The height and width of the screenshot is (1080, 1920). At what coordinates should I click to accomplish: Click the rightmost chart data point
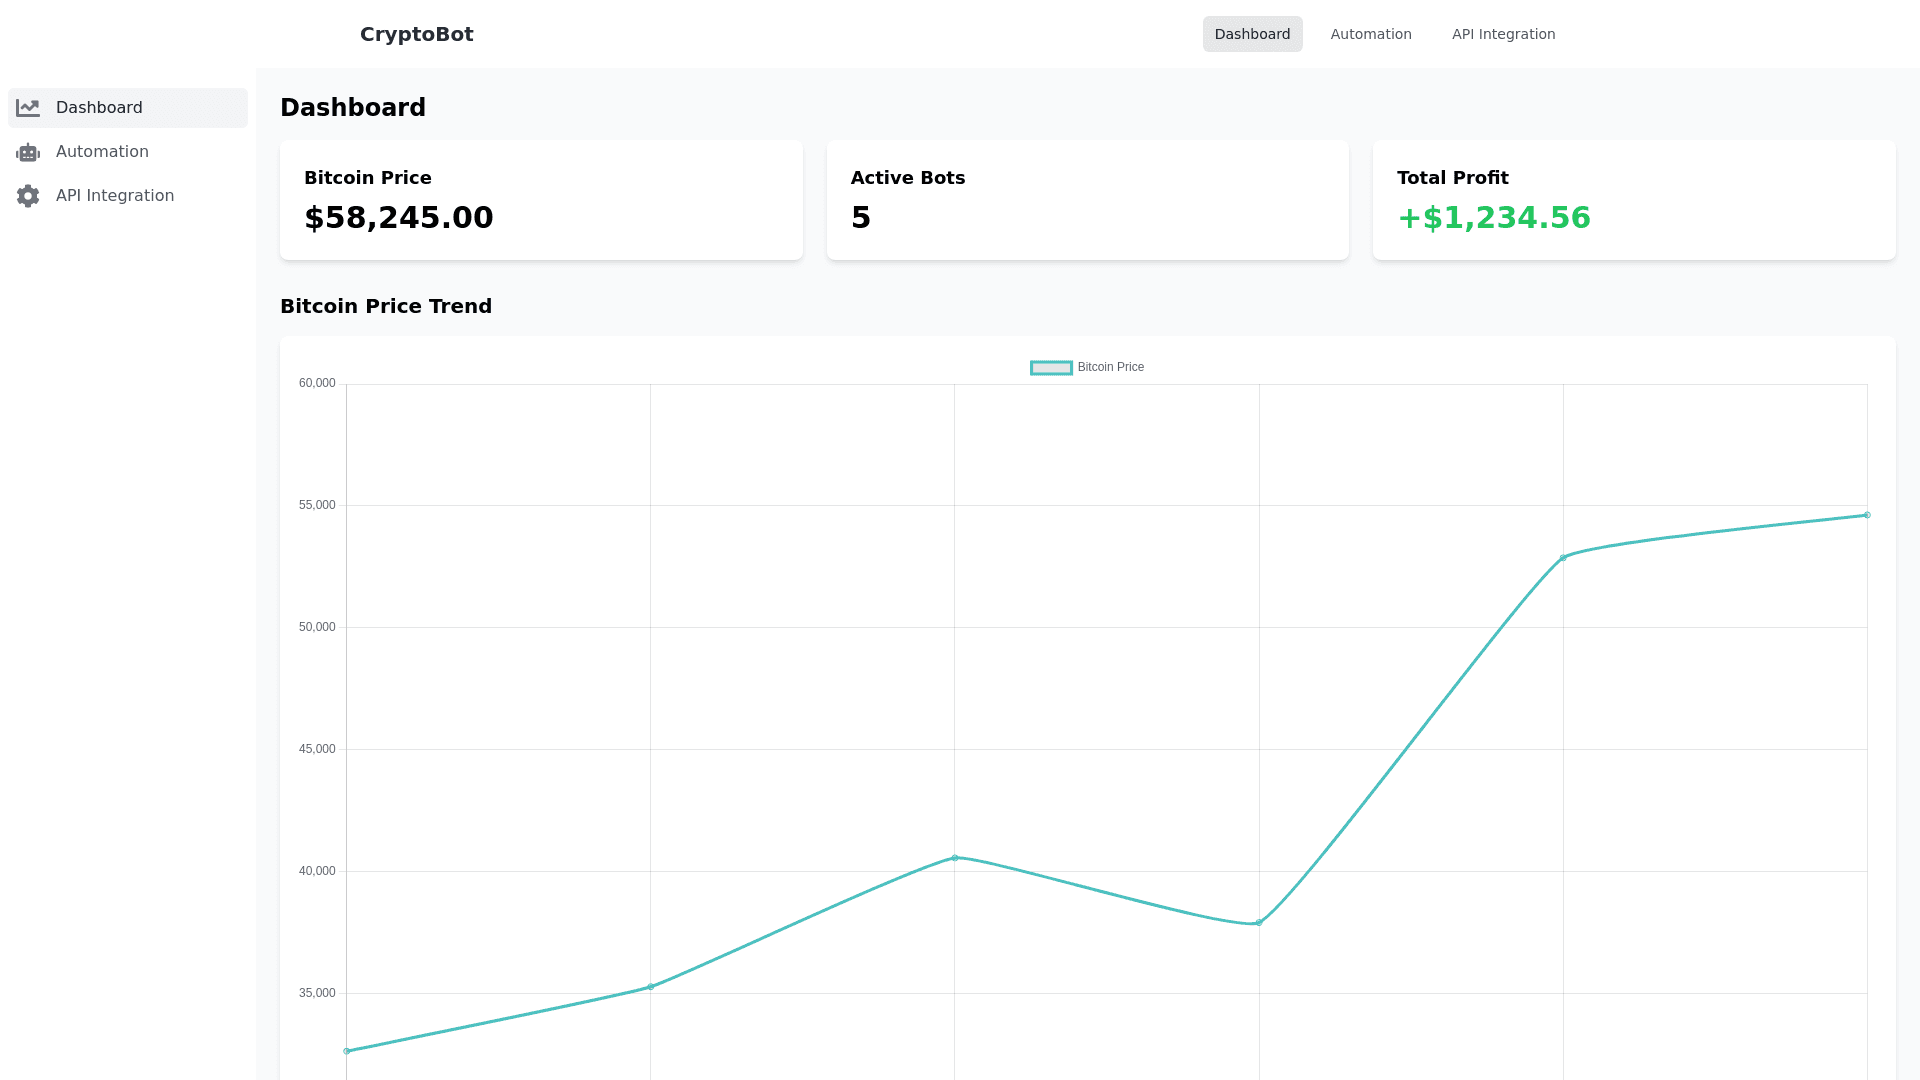(1866, 515)
